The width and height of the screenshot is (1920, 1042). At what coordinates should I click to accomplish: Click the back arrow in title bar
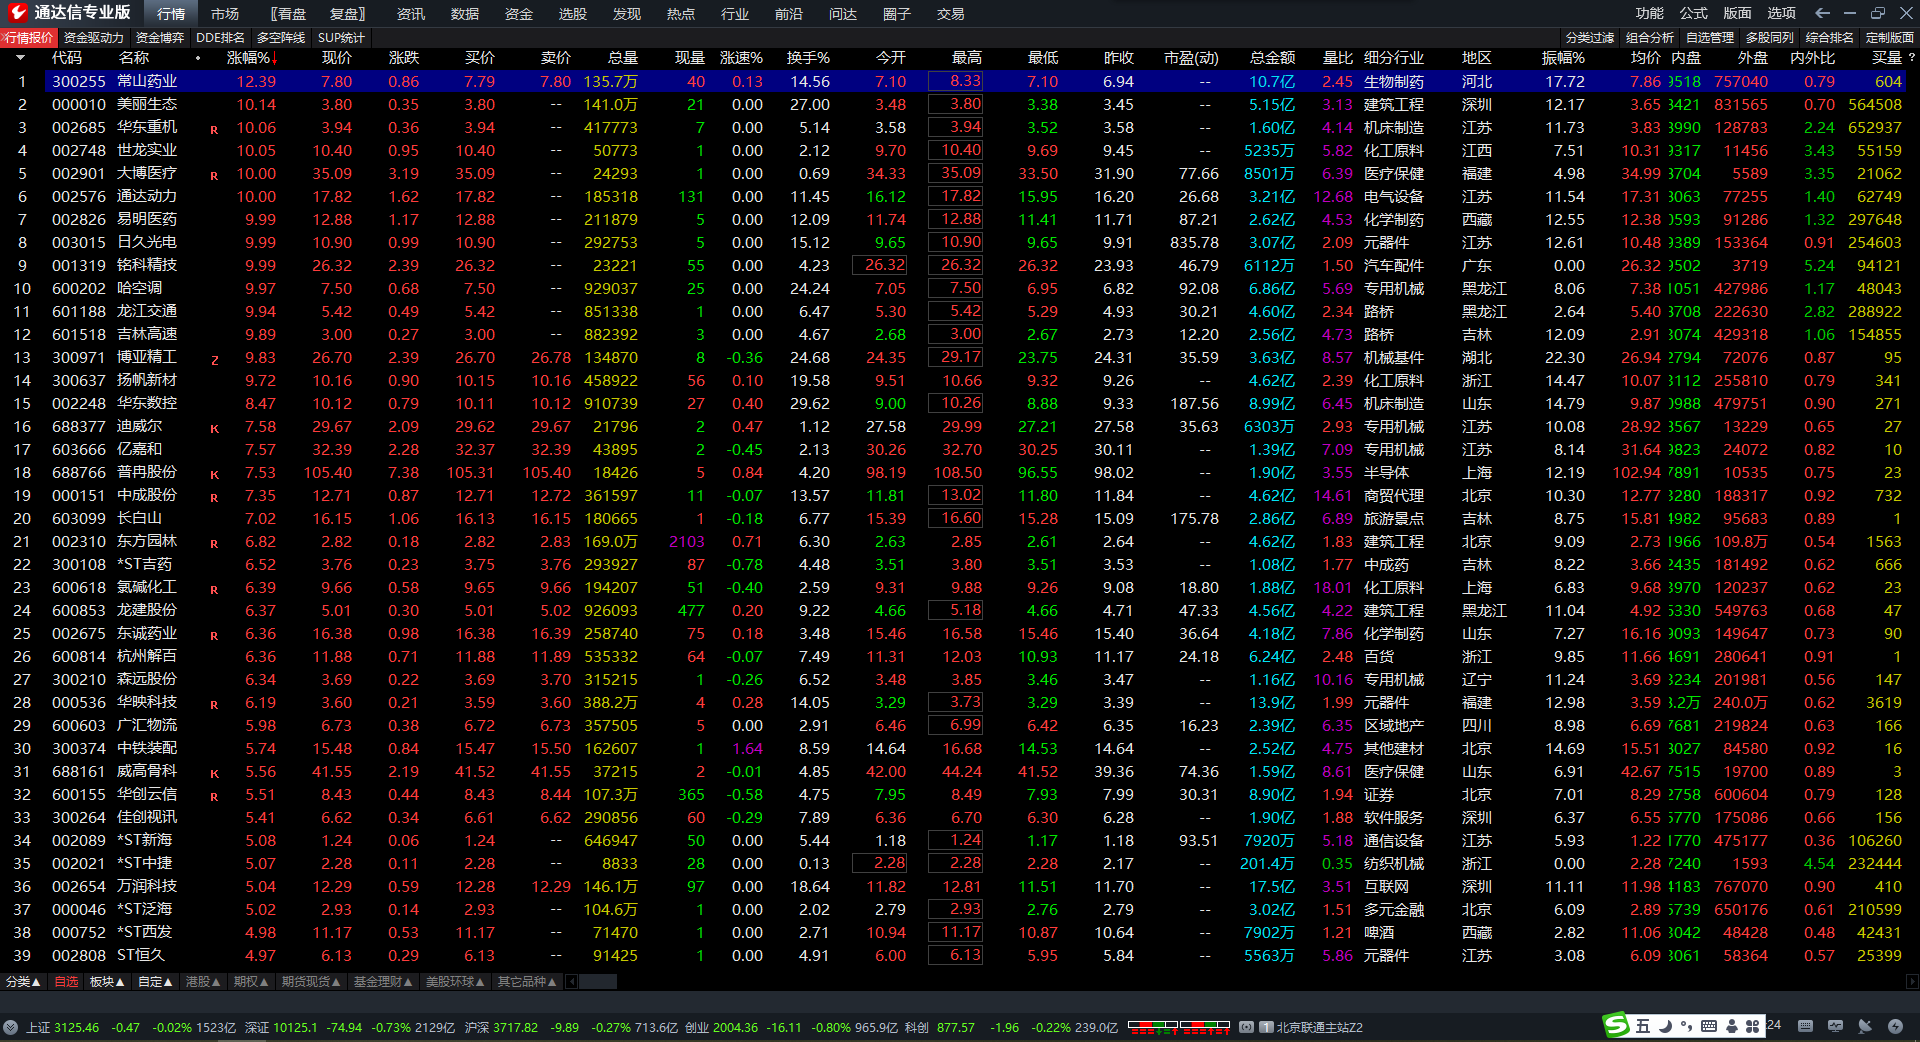click(1822, 13)
